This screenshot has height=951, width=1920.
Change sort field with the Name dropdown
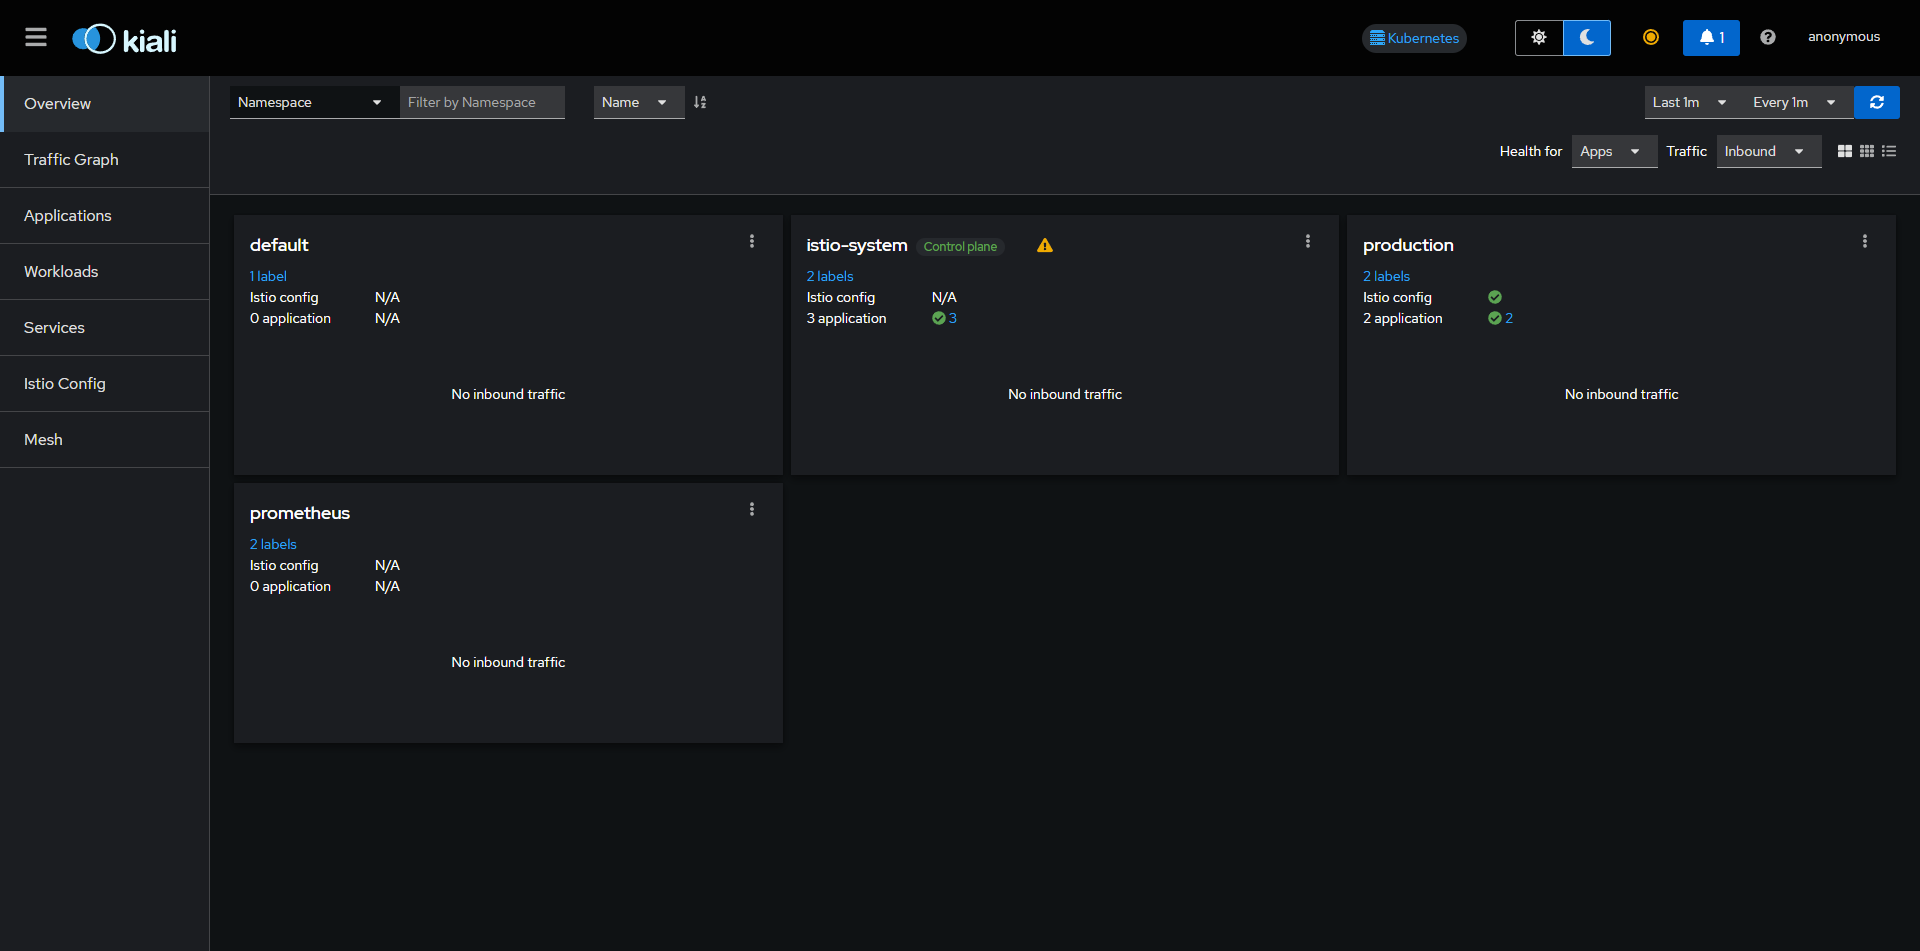(x=638, y=102)
